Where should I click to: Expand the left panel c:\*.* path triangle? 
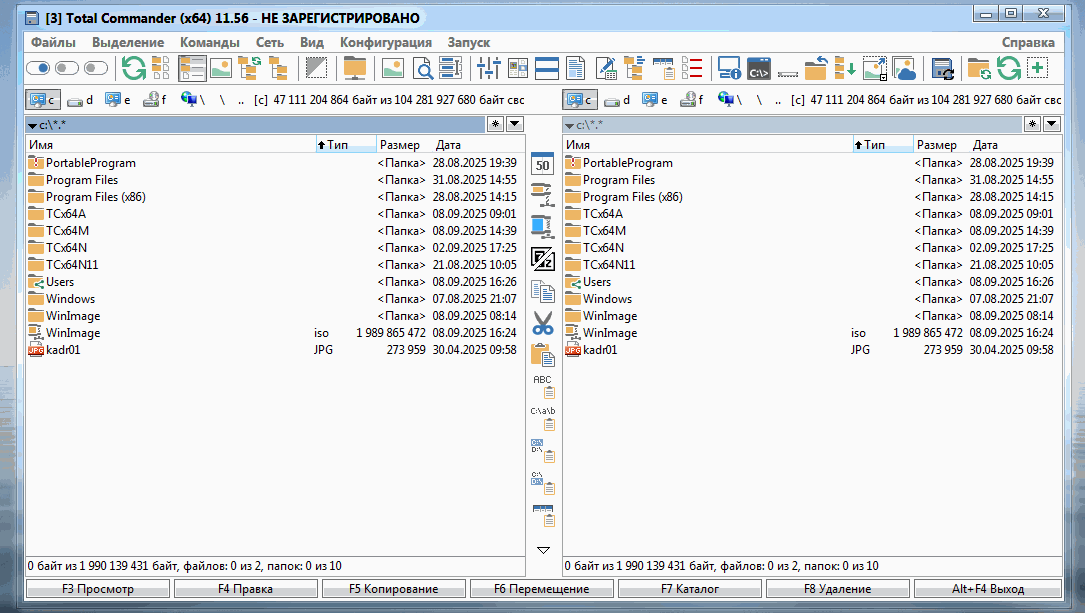pyautogui.click(x=32, y=125)
